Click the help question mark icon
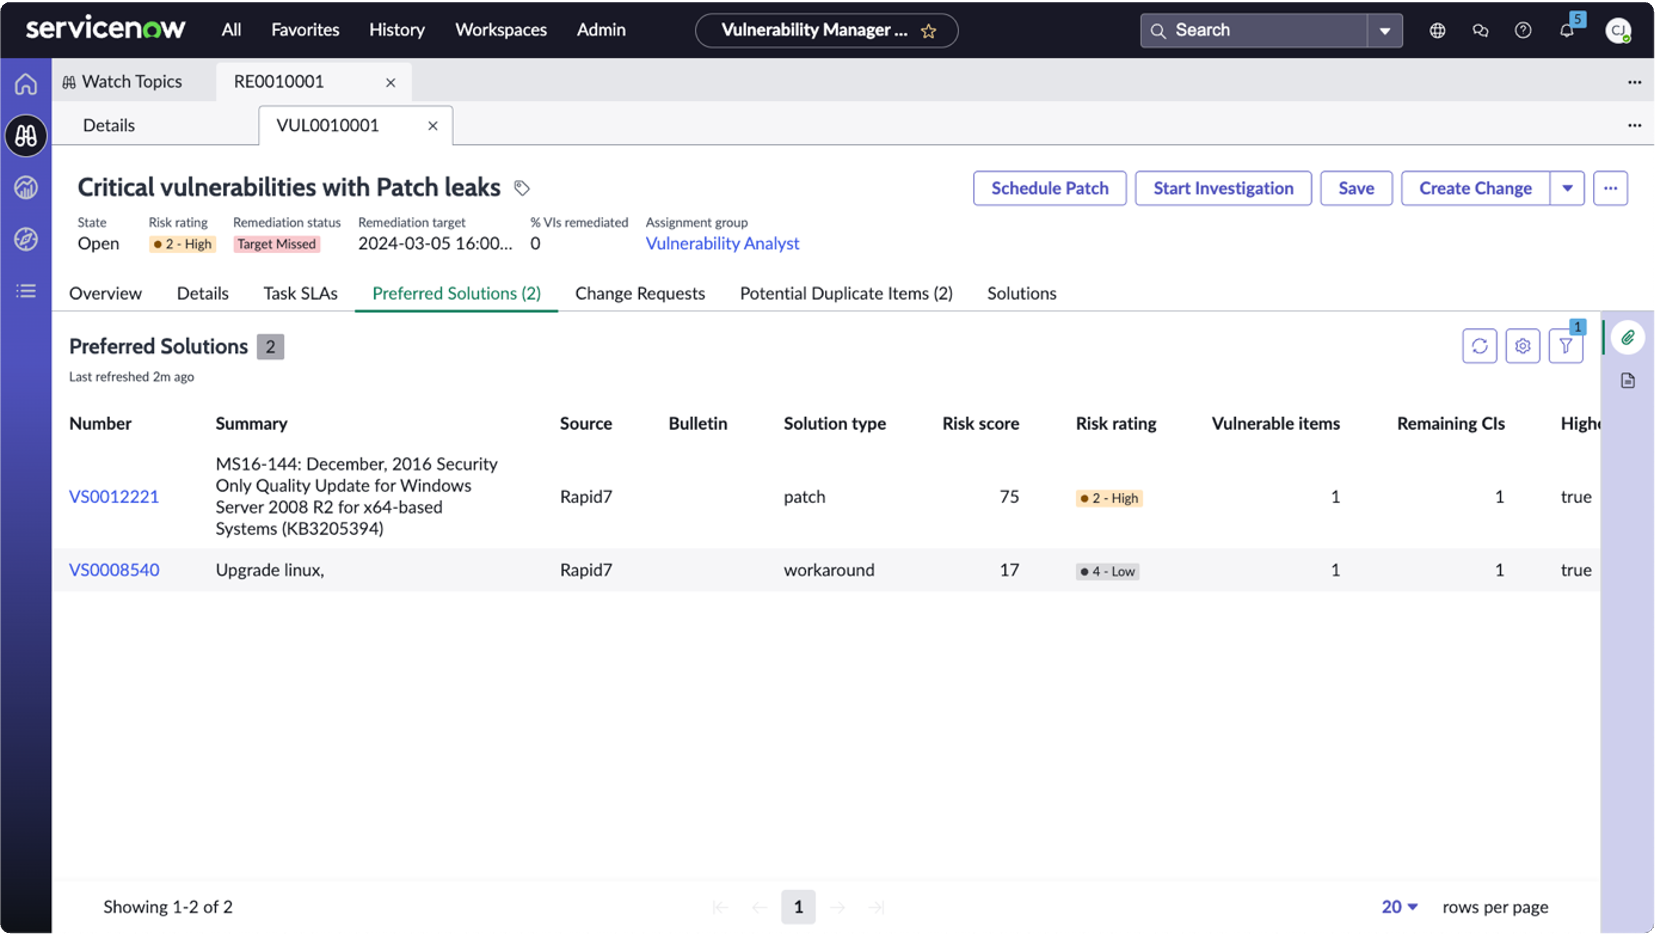Image resolution: width=1656 pixels, height=935 pixels. pyautogui.click(x=1522, y=30)
